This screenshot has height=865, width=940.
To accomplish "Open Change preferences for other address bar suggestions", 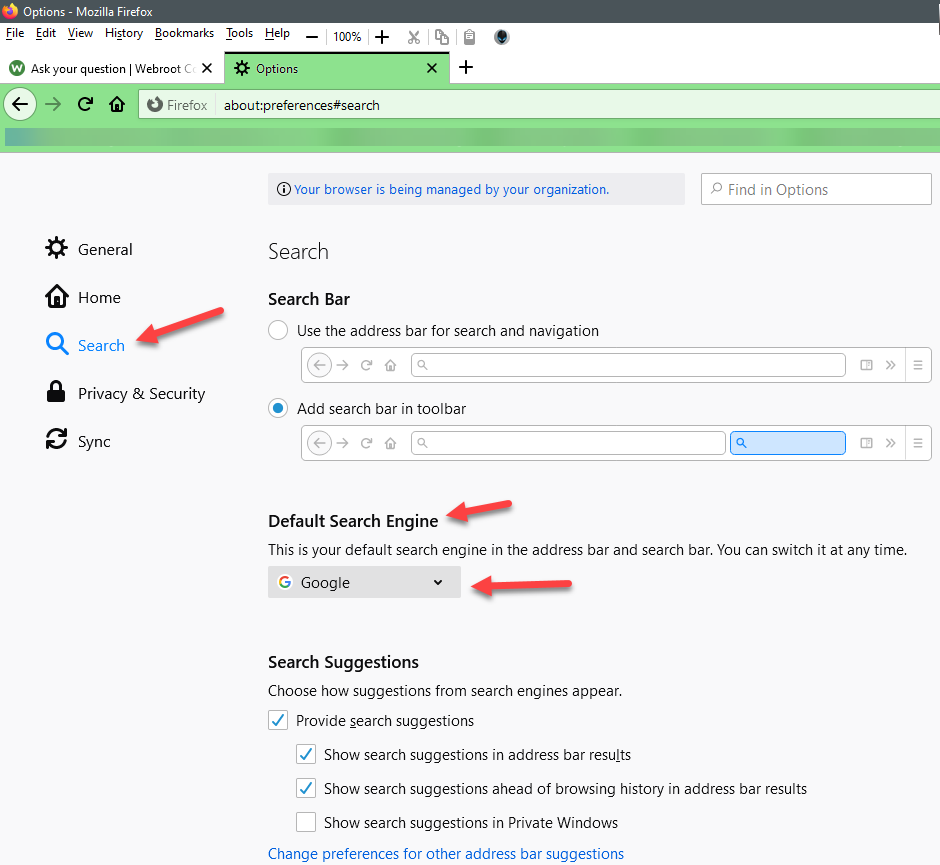I will (446, 854).
